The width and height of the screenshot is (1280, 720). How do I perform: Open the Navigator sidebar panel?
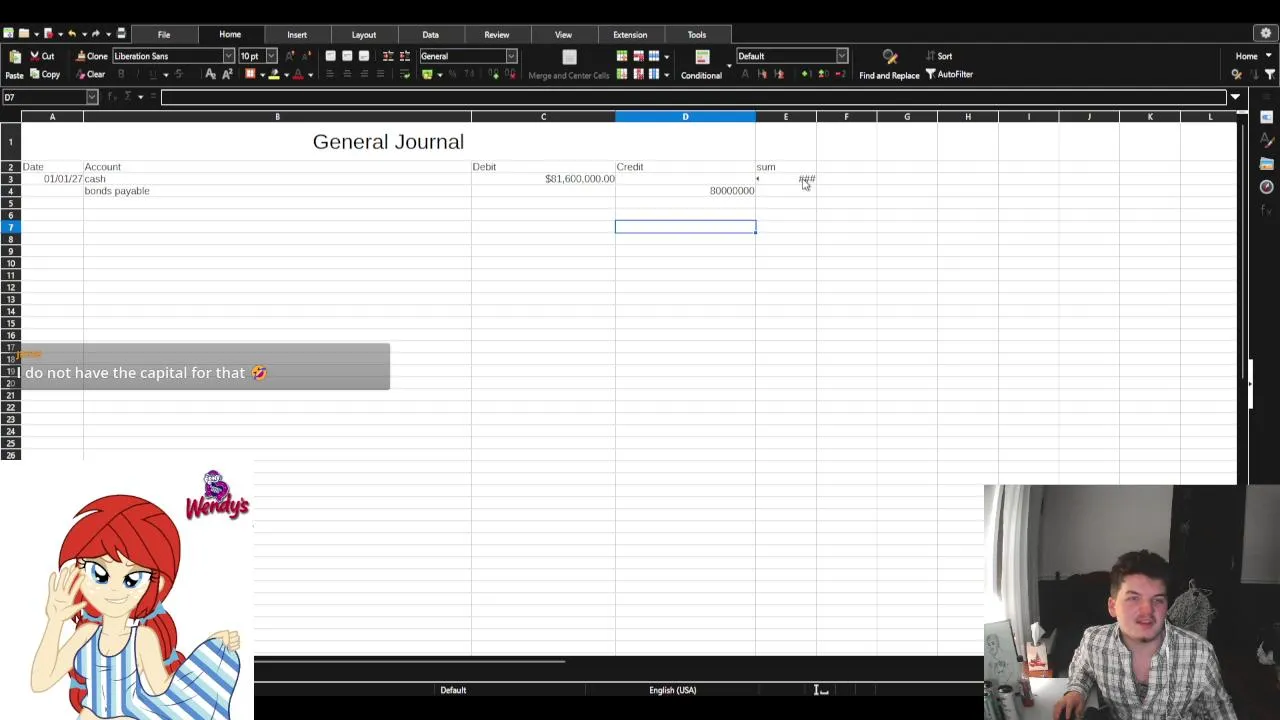click(x=1266, y=187)
